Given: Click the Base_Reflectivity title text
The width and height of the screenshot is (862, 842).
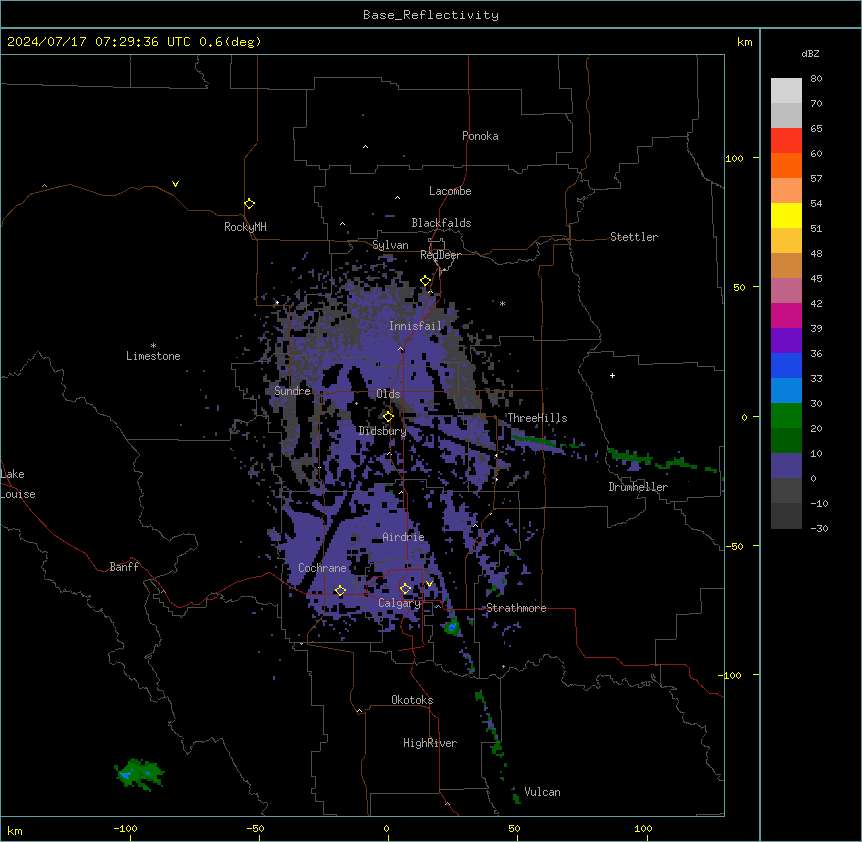Looking at the screenshot, I should click(431, 15).
